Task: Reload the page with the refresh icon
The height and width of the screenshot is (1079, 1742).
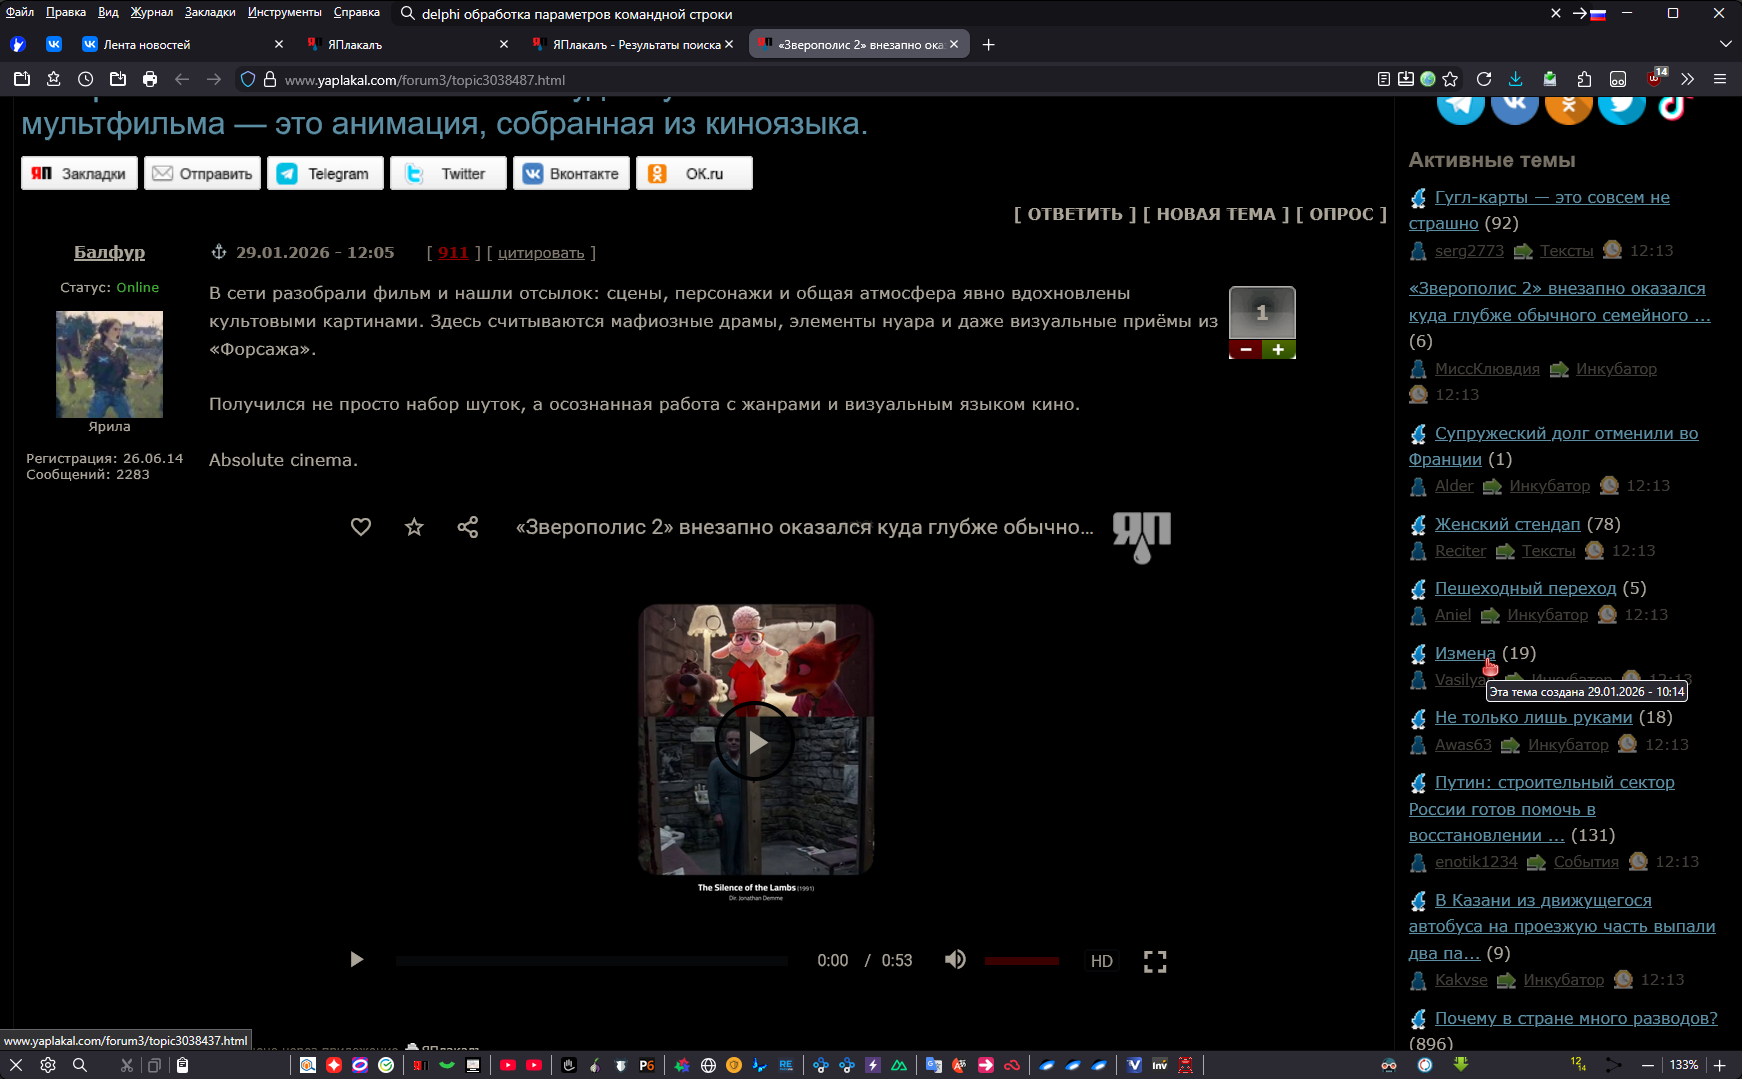Action: click(1484, 80)
